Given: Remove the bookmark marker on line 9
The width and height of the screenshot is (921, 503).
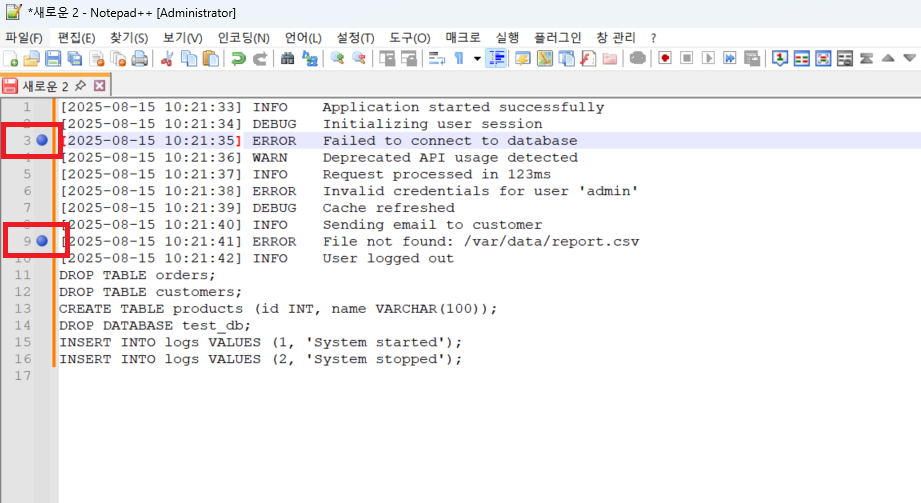Looking at the screenshot, I should point(42,242).
